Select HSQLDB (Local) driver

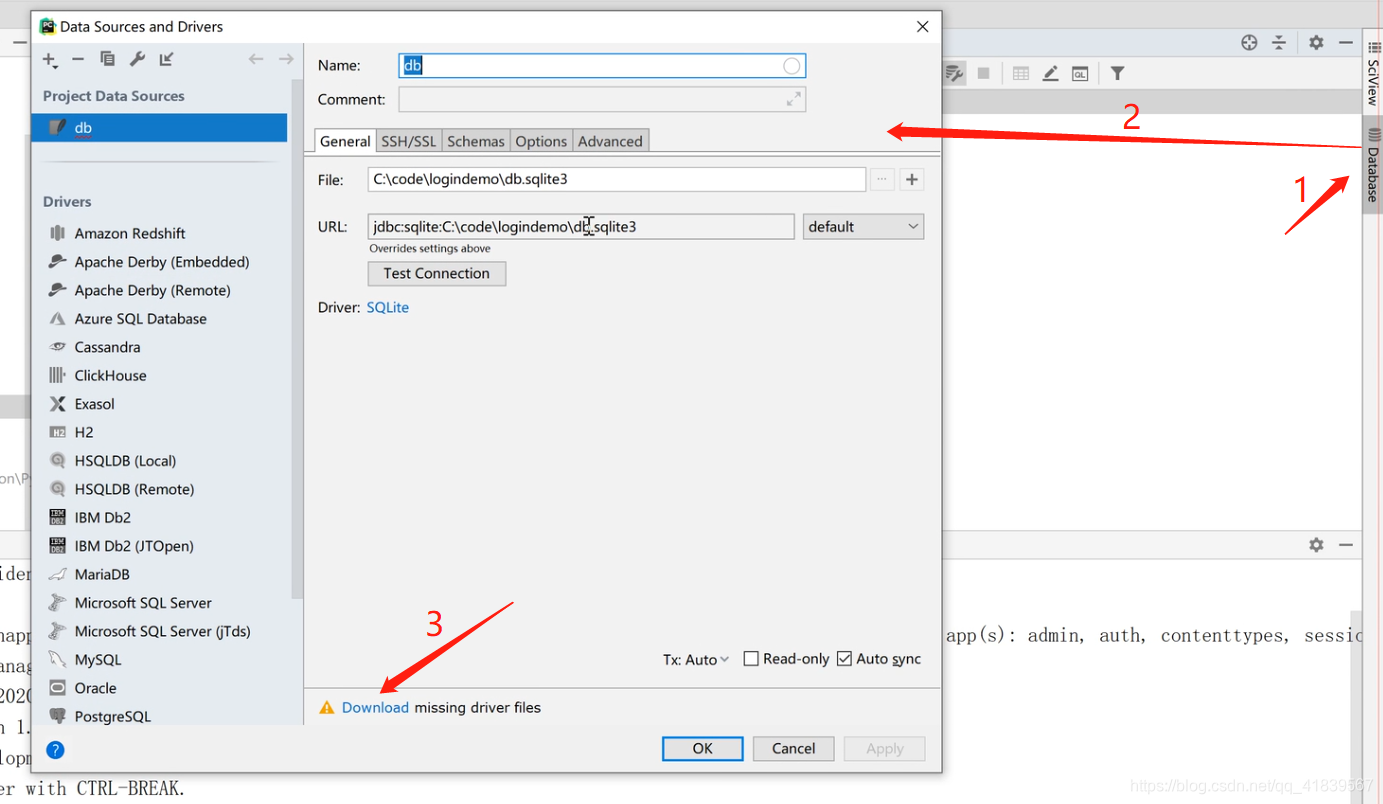click(125, 461)
